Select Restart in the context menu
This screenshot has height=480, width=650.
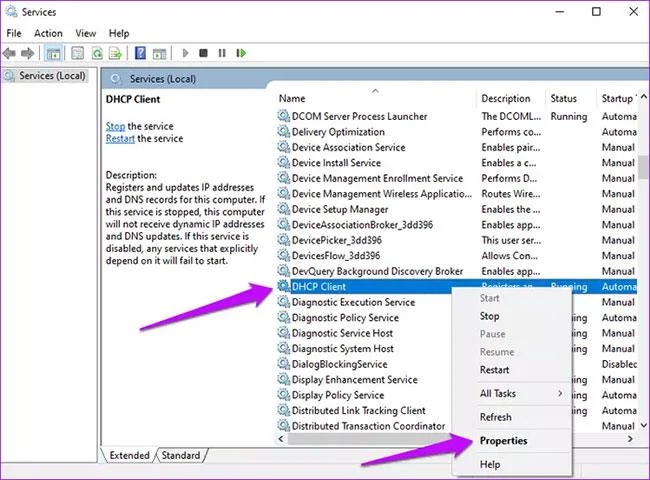pos(494,370)
